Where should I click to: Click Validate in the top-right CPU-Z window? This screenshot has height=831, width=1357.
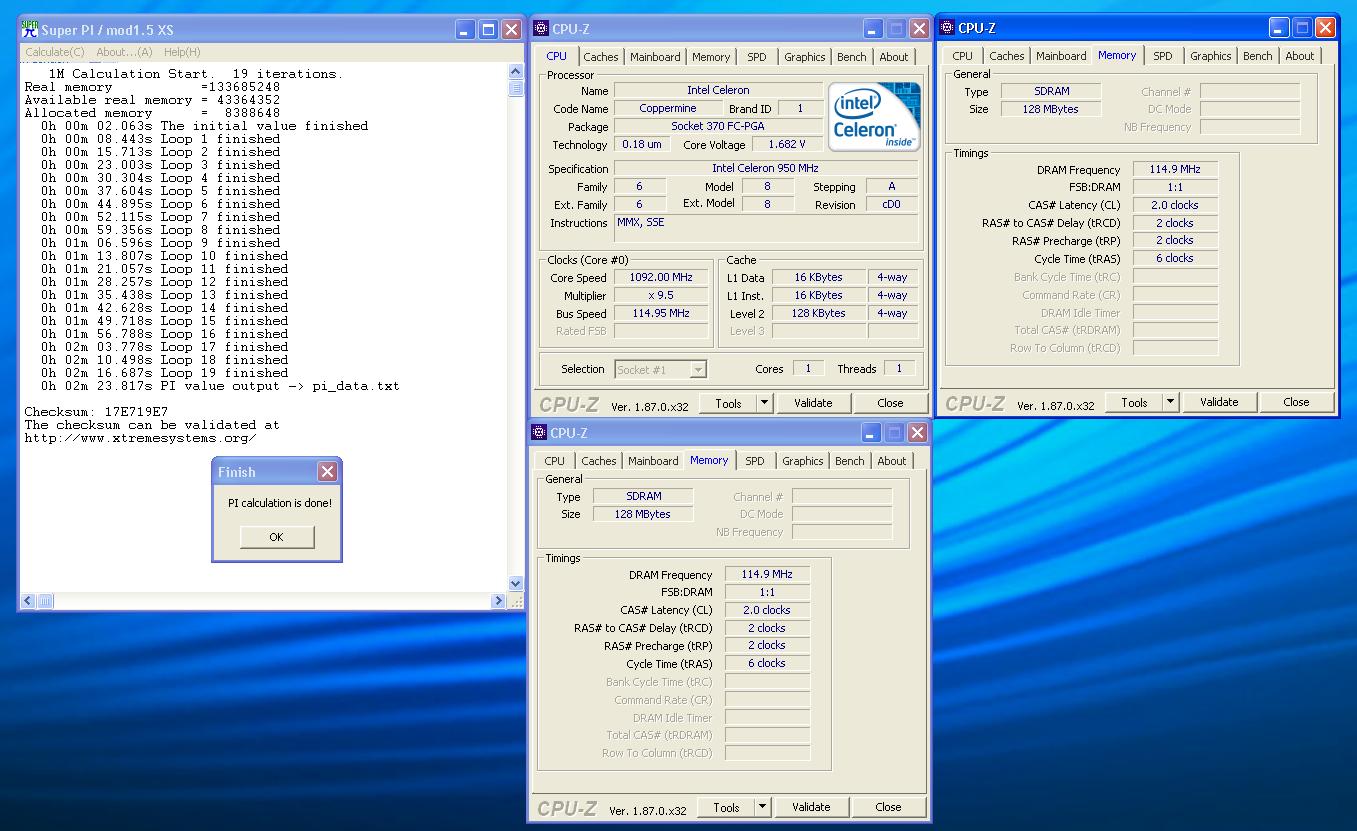(1219, 402)
